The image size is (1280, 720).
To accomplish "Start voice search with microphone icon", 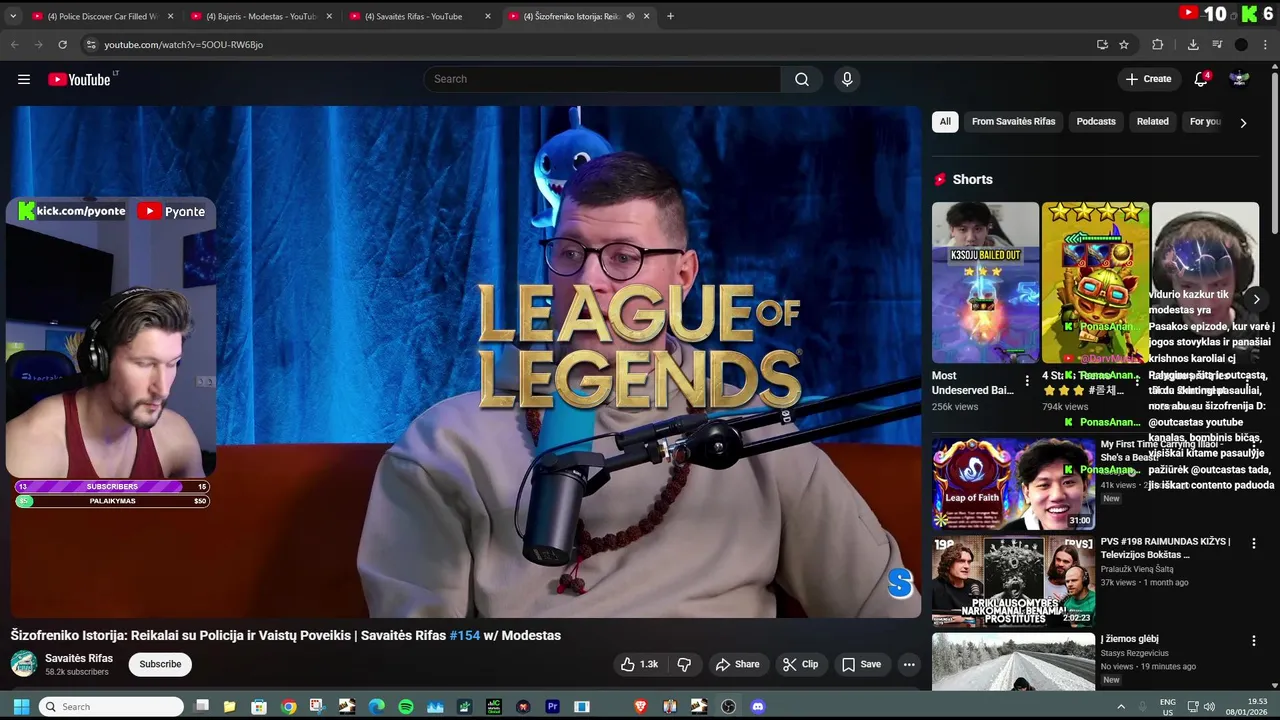I will 847,79.
